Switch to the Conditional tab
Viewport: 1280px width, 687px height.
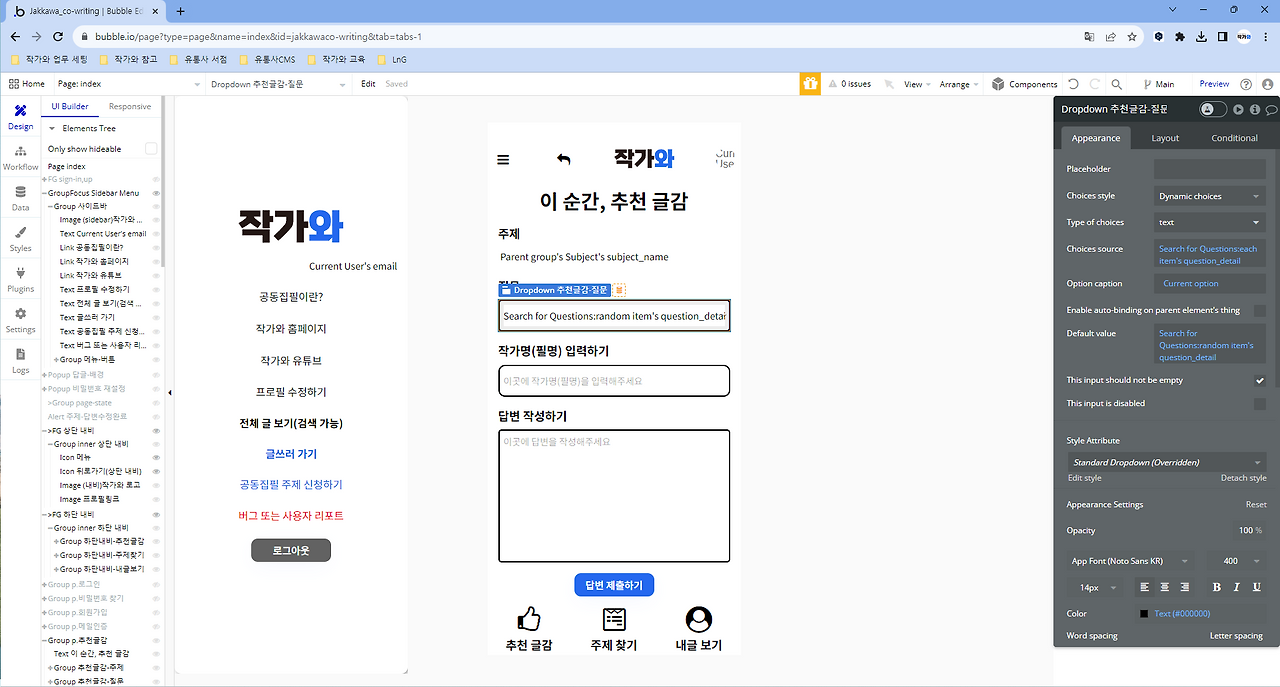tap(1235, 137)
